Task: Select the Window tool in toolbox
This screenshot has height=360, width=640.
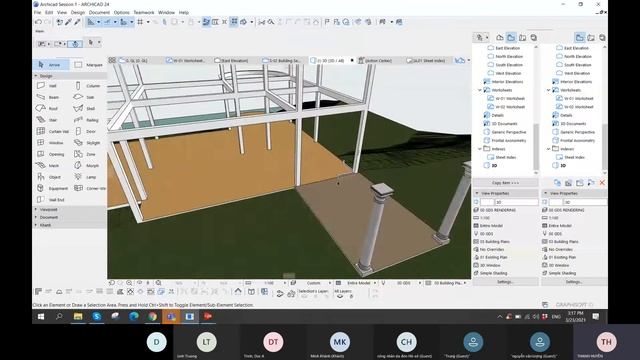Action: coord(50,143)
